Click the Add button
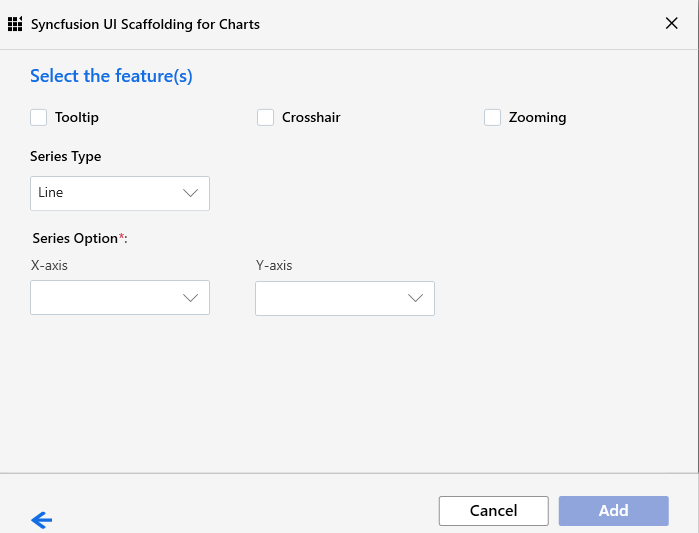 pos(613,511)
